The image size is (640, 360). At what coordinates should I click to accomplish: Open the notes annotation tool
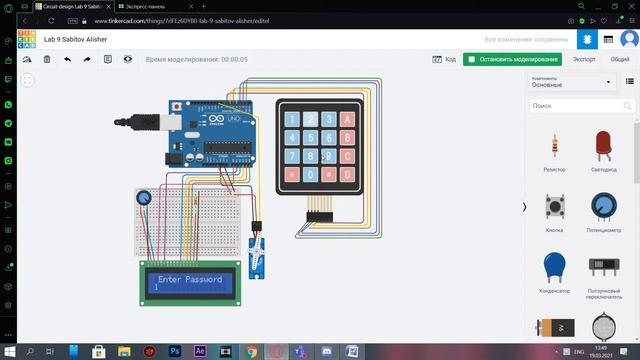[x=108, y=59]
